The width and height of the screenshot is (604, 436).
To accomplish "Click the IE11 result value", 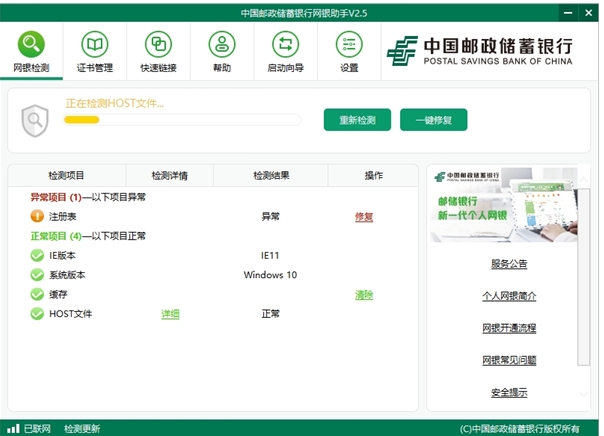I will point(270,255).
